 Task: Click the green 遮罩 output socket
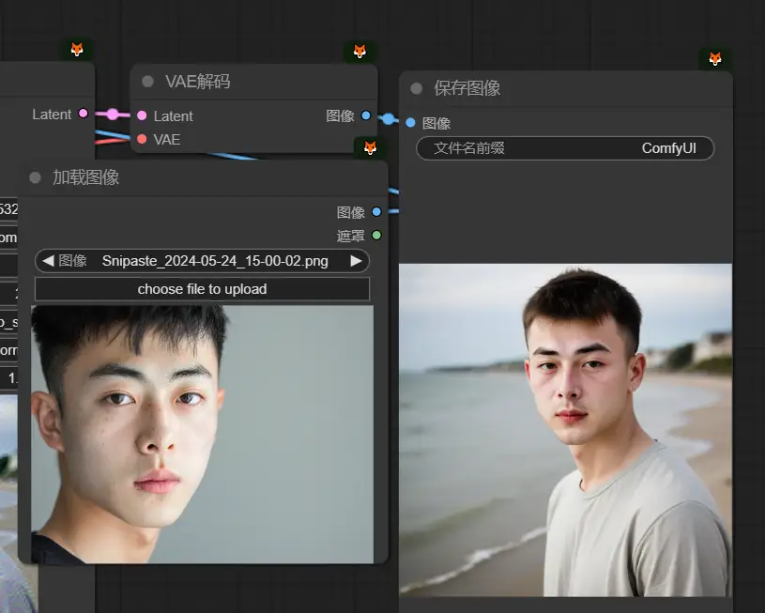click(x=377, y=235)
